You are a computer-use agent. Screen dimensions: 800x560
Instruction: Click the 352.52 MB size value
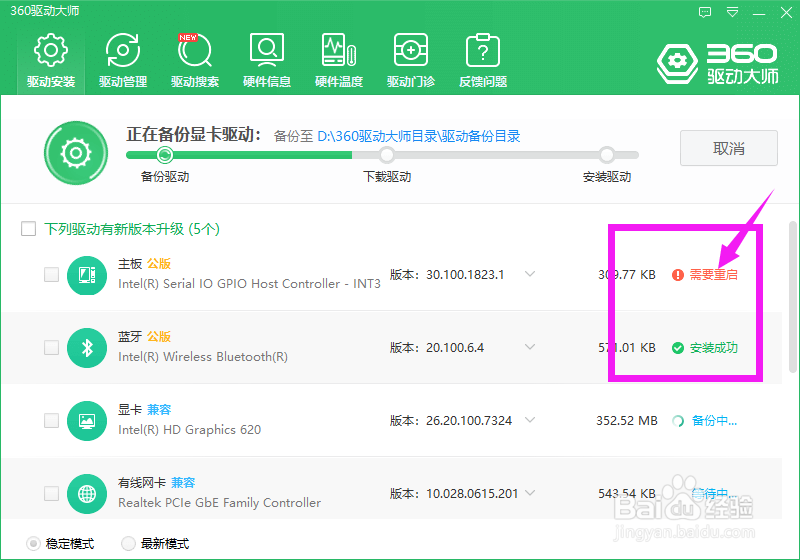coord(627,421)
